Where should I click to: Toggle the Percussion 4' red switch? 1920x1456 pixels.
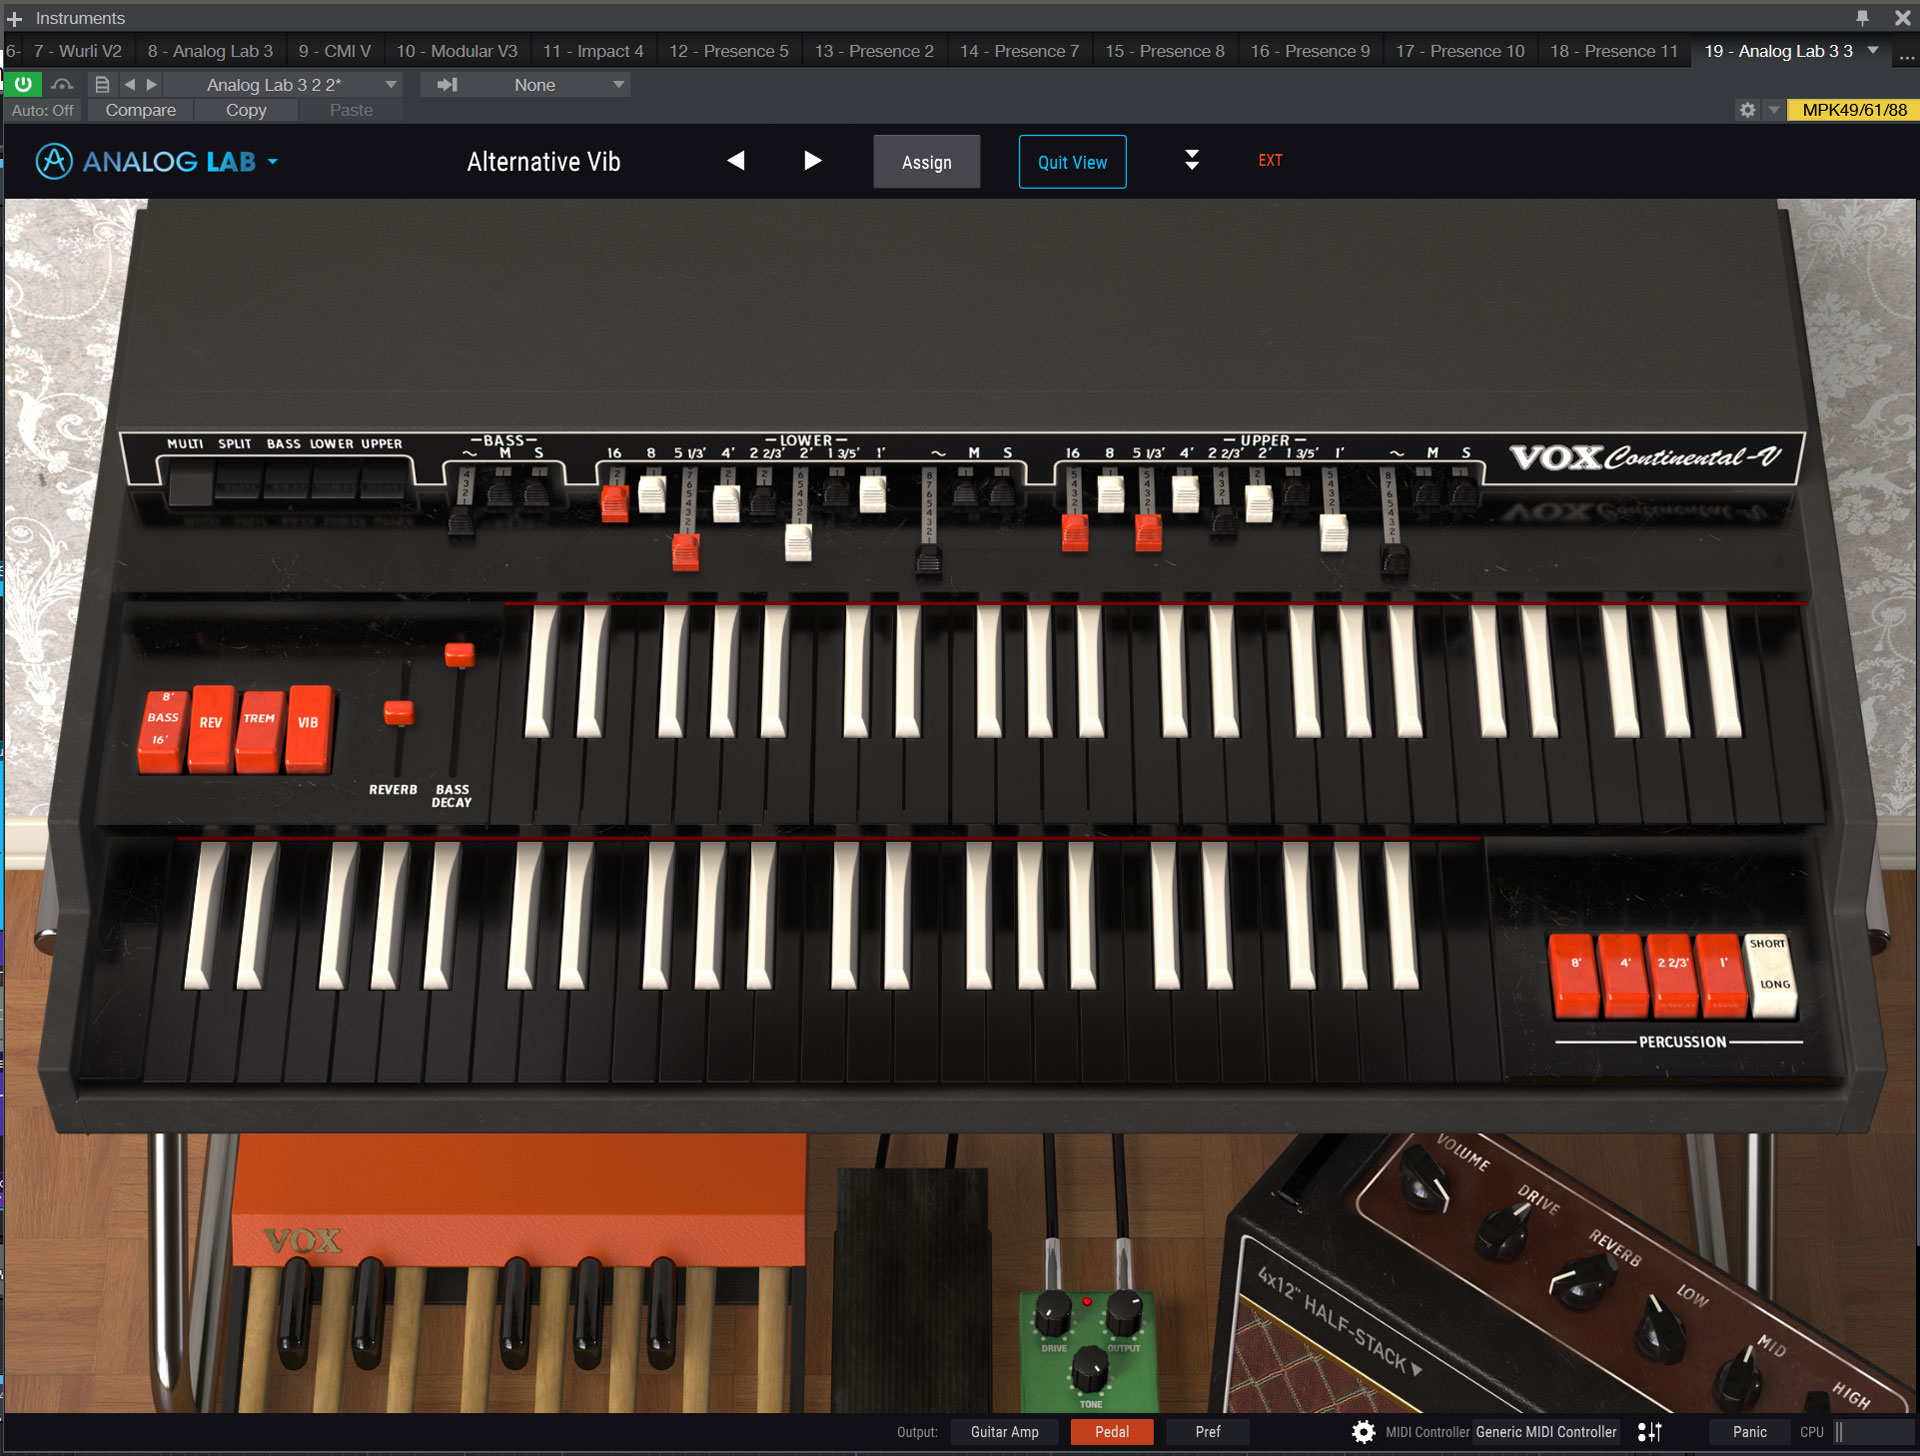point(1624,975)
